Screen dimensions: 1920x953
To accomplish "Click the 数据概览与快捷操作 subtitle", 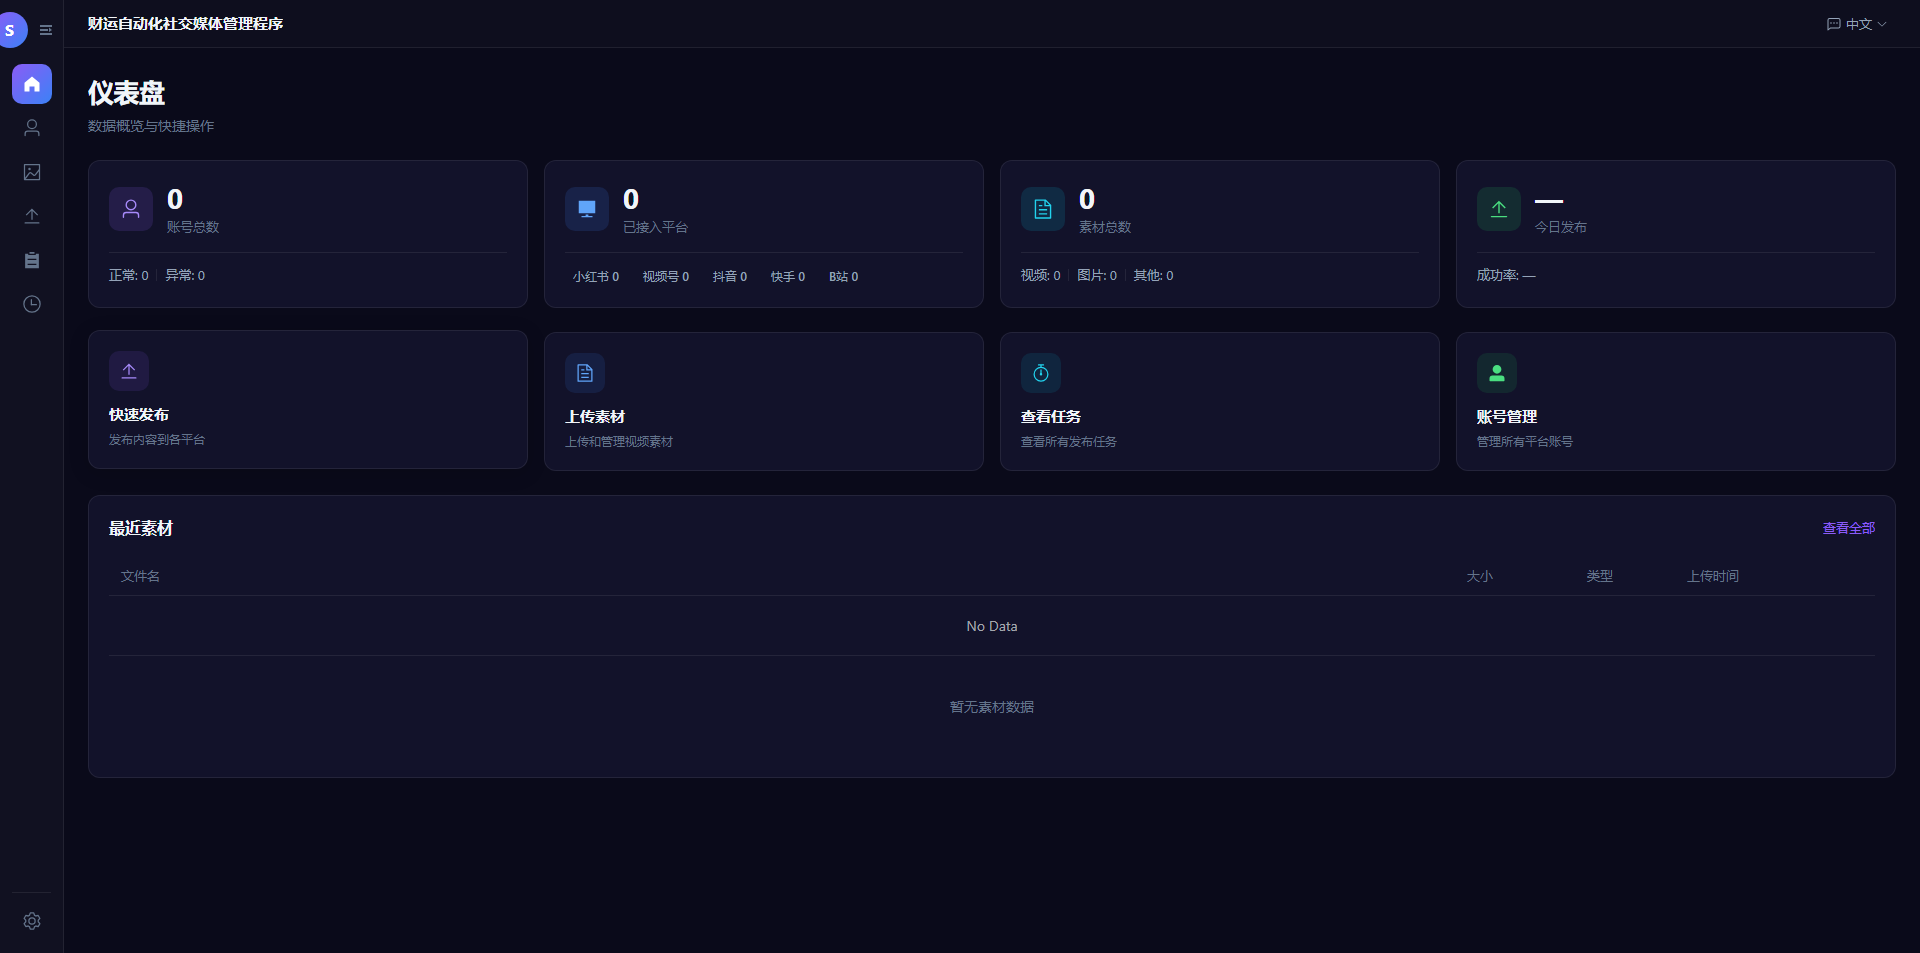I will (x=151, y=126).
